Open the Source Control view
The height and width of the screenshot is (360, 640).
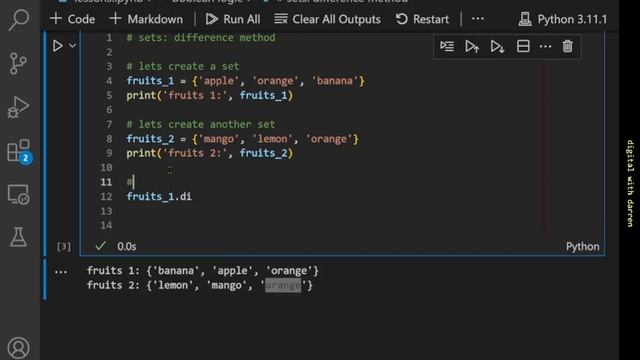[x=18, y=63]
